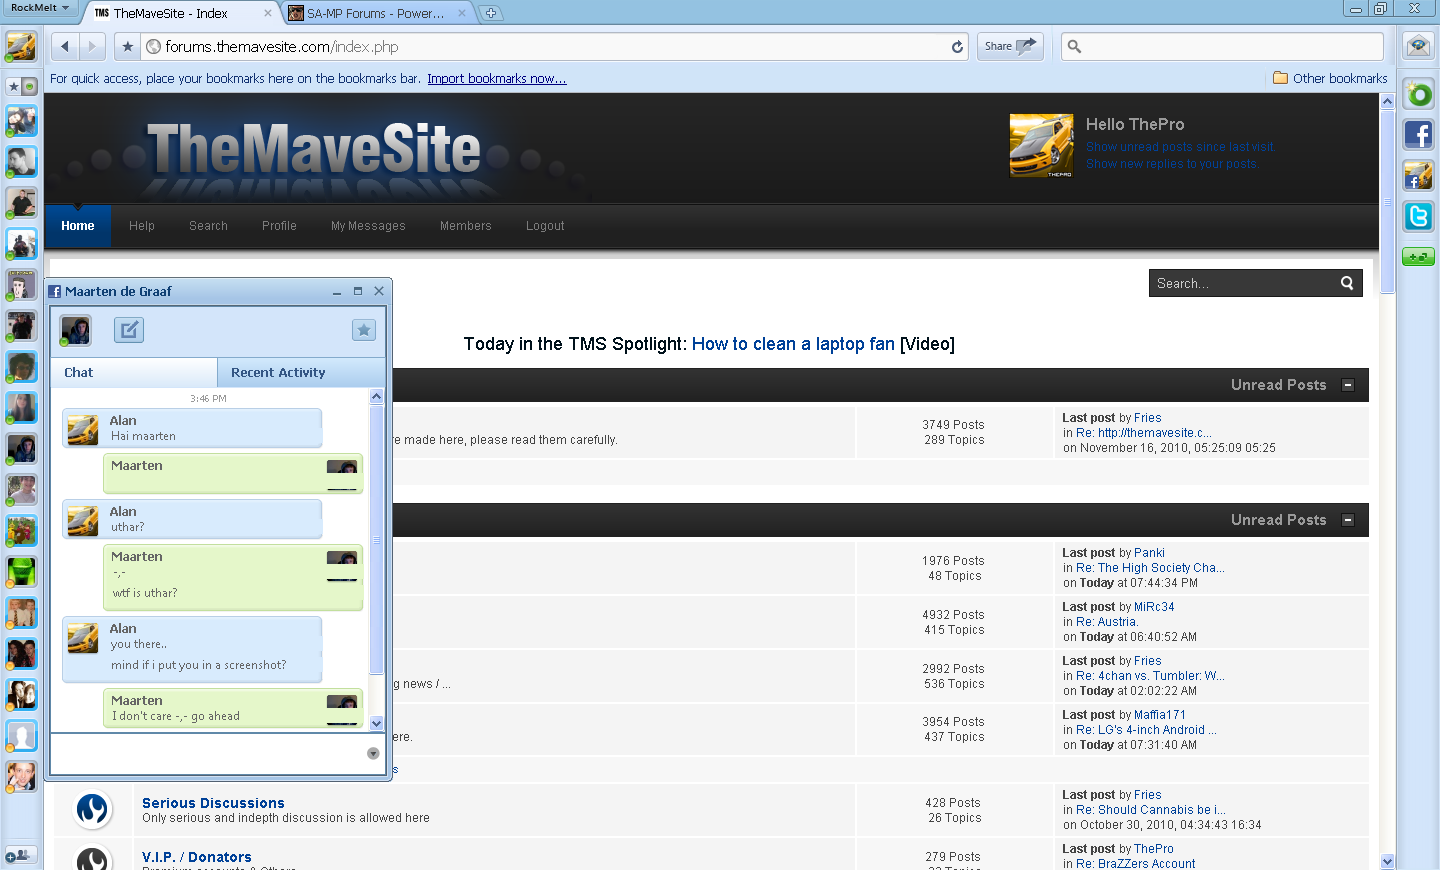Open the RockMelt menu dropdown
1440x870 pixels.
coord(40,7)
